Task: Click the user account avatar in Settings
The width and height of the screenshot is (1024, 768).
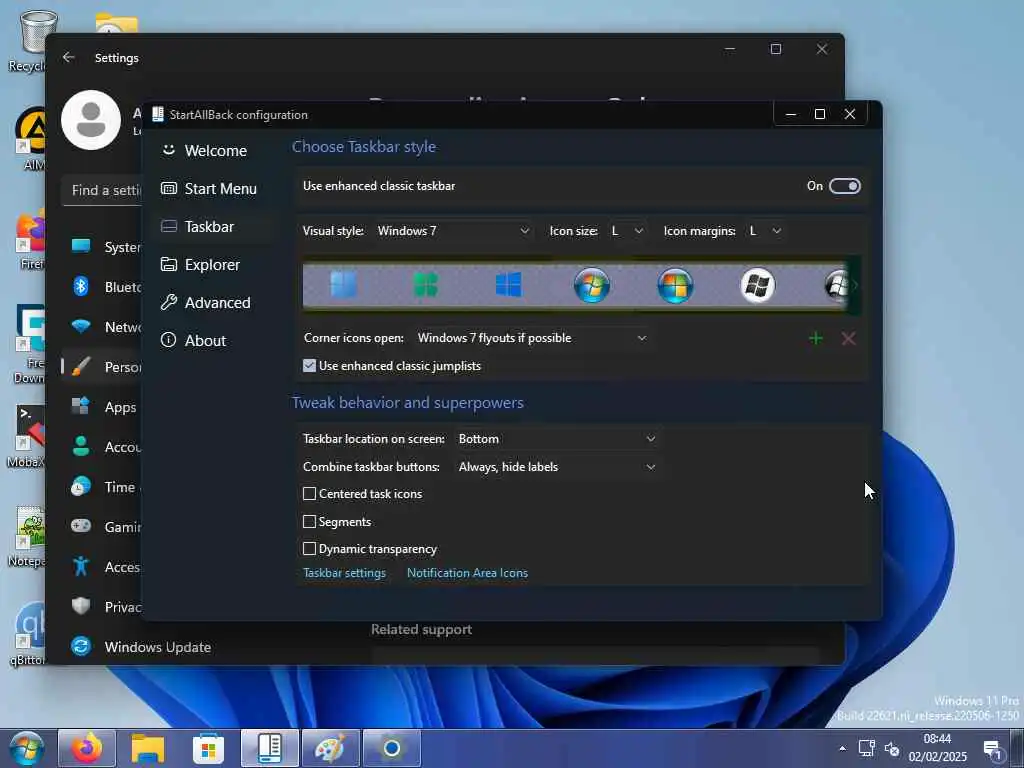Action: [x=91, y=120]
